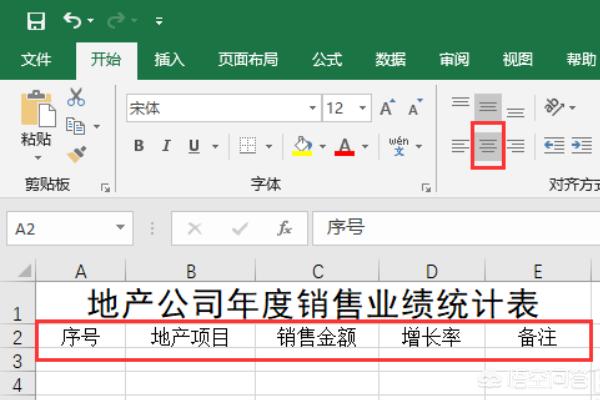Switch to the 审阅 tab
Image resolution: width=600 pixels, height=400 pixels.
454,60
